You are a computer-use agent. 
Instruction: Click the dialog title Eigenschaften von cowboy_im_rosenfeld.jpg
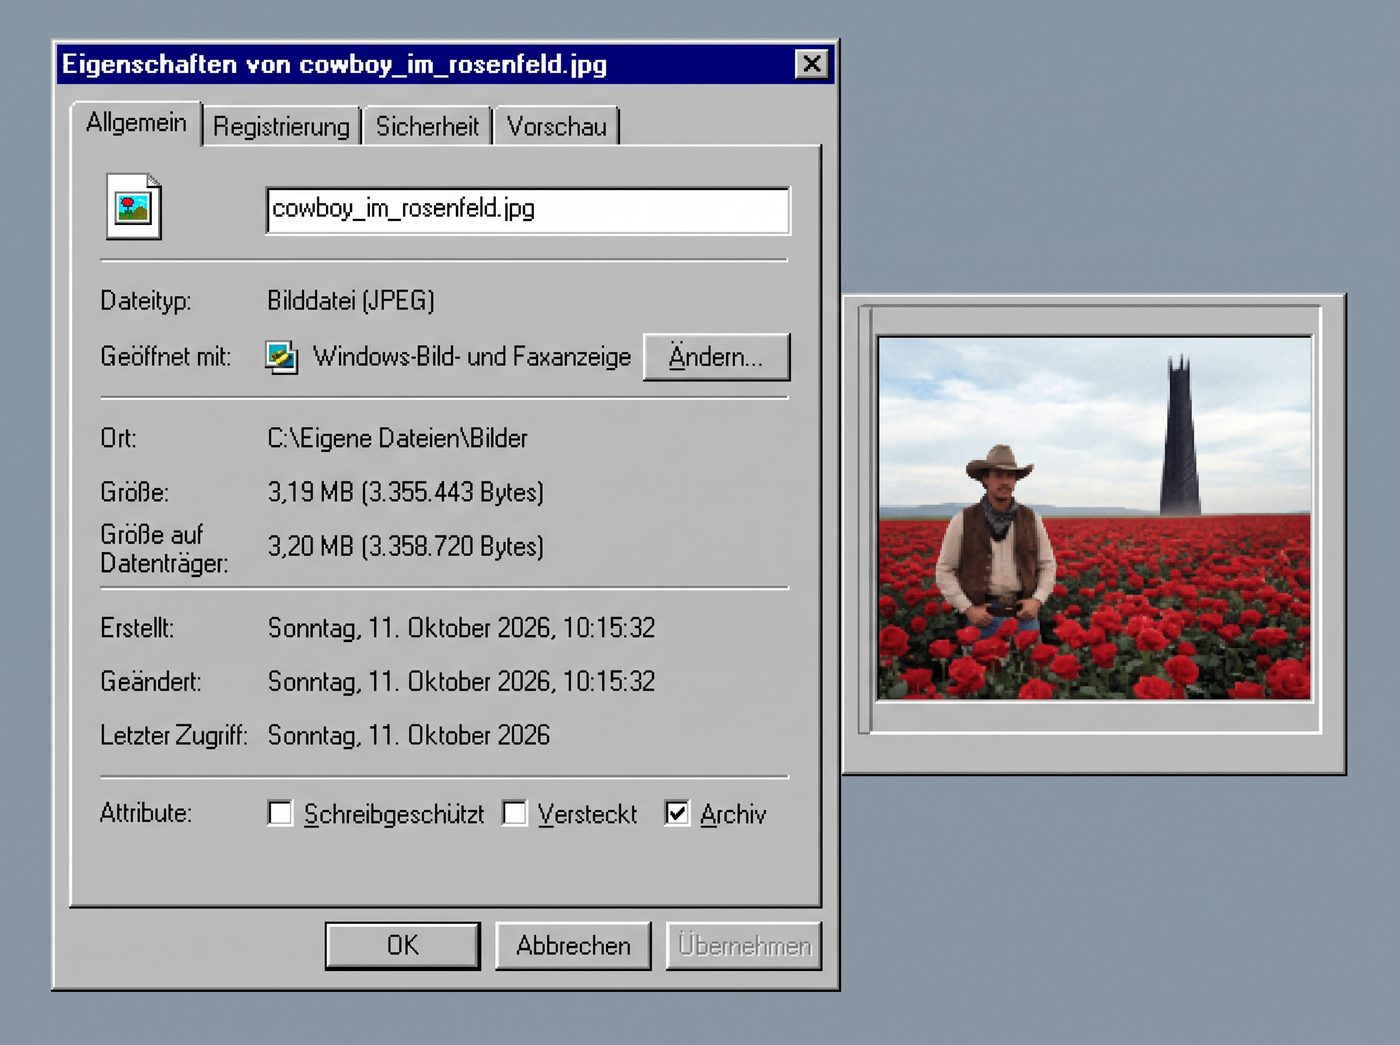334,64
